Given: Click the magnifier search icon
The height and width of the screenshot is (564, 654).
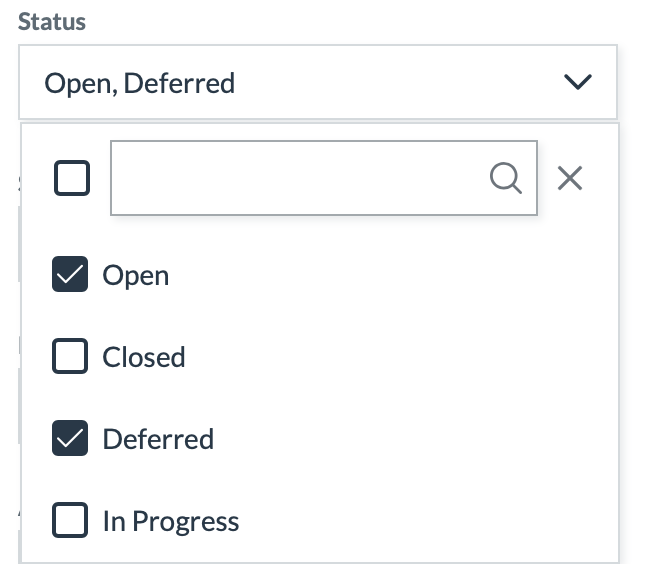Looking at the screenshot, I should tap(506, 178).
